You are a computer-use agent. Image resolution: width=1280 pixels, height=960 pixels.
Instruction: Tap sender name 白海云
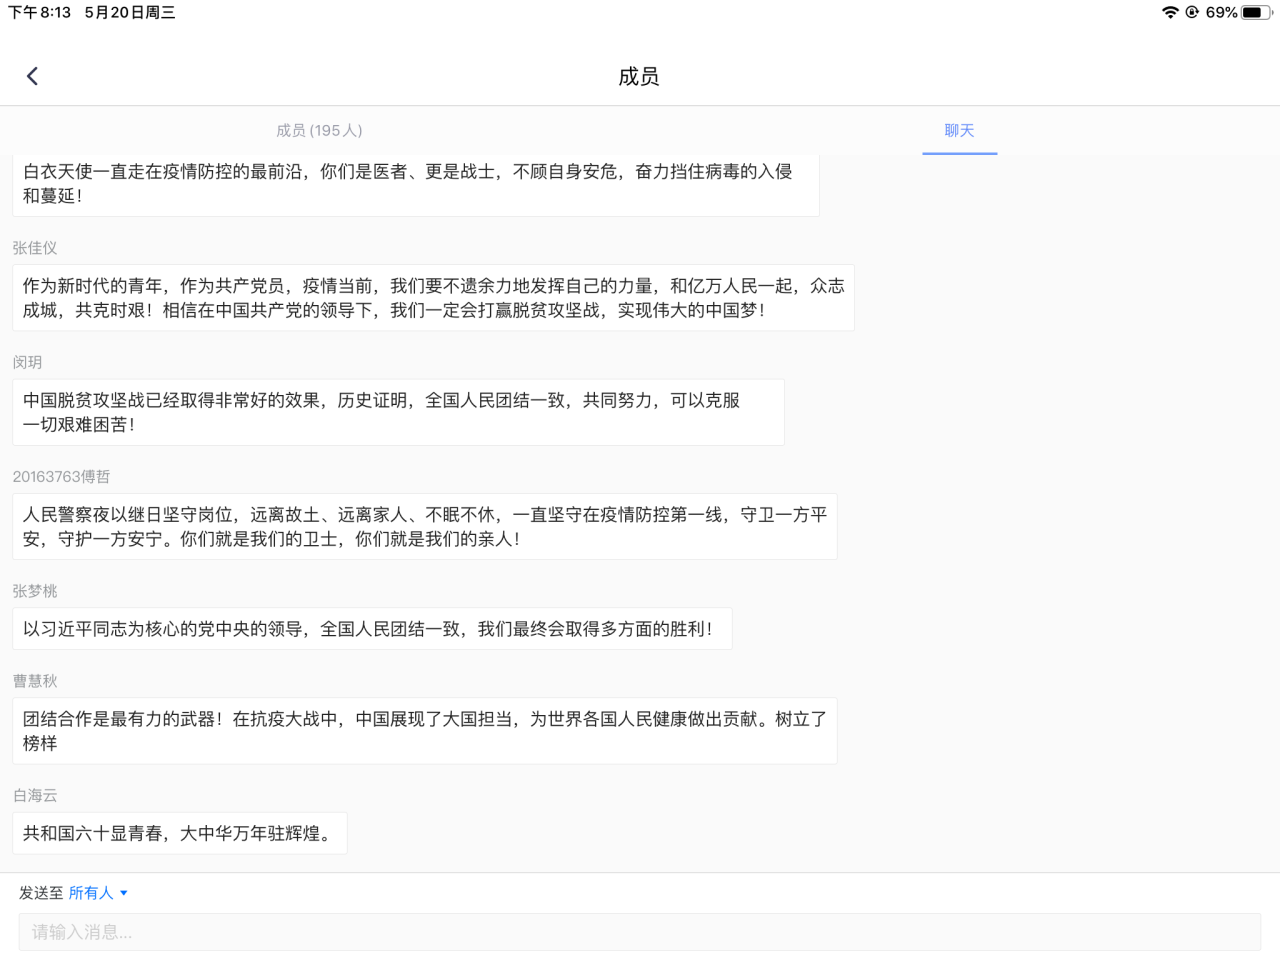tap(35, 795)
